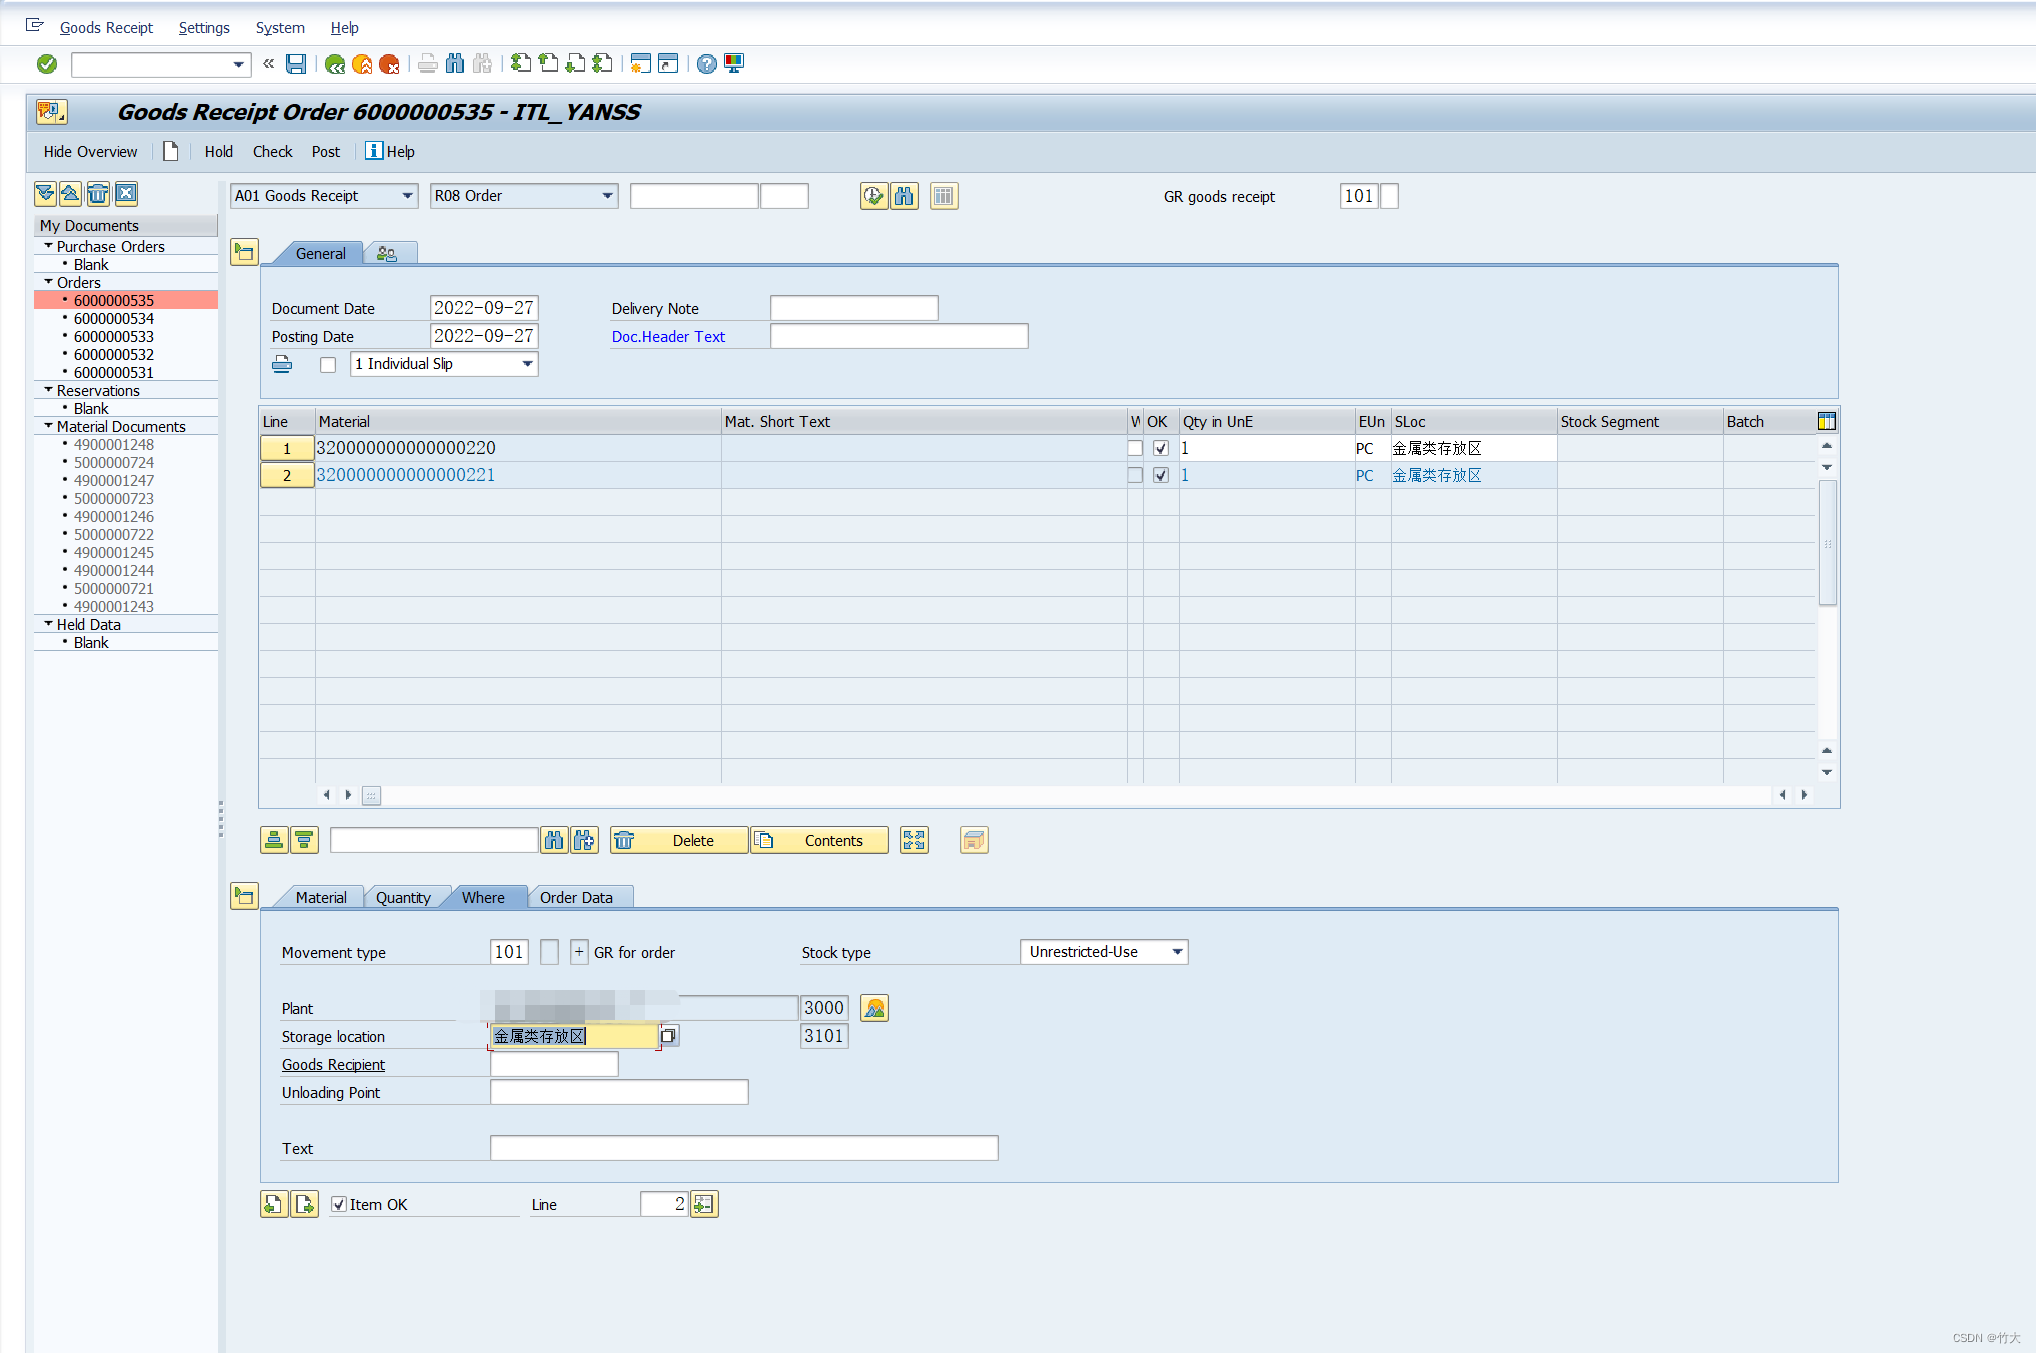Open the Settings menu
Image resolution: width=2036 pixels, height=1353 pixels.
pyautogui.click(x=204, y=28)
